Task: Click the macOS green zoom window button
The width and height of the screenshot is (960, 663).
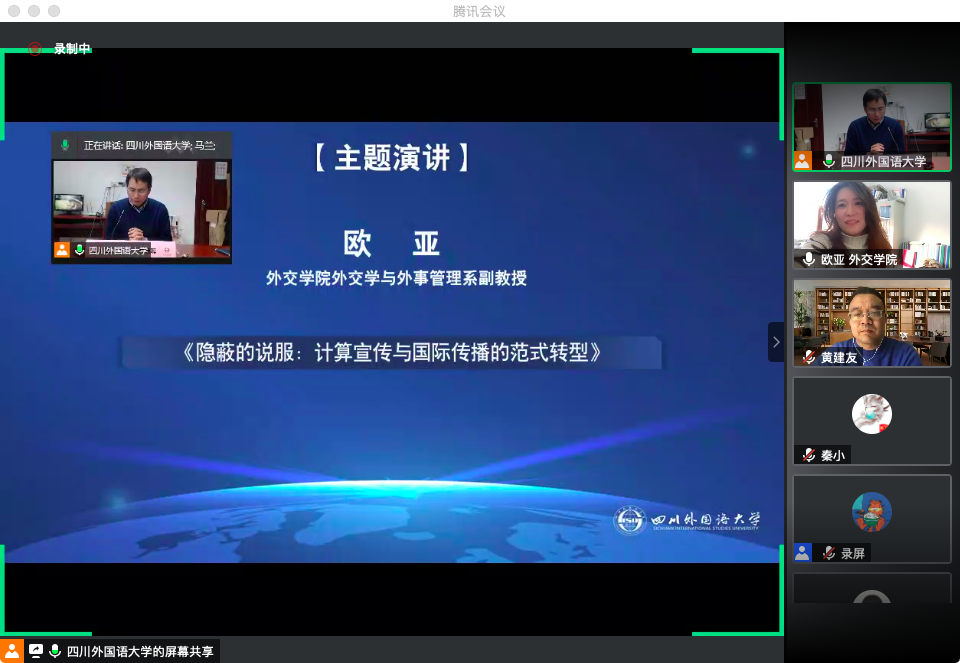Action: 54,11
